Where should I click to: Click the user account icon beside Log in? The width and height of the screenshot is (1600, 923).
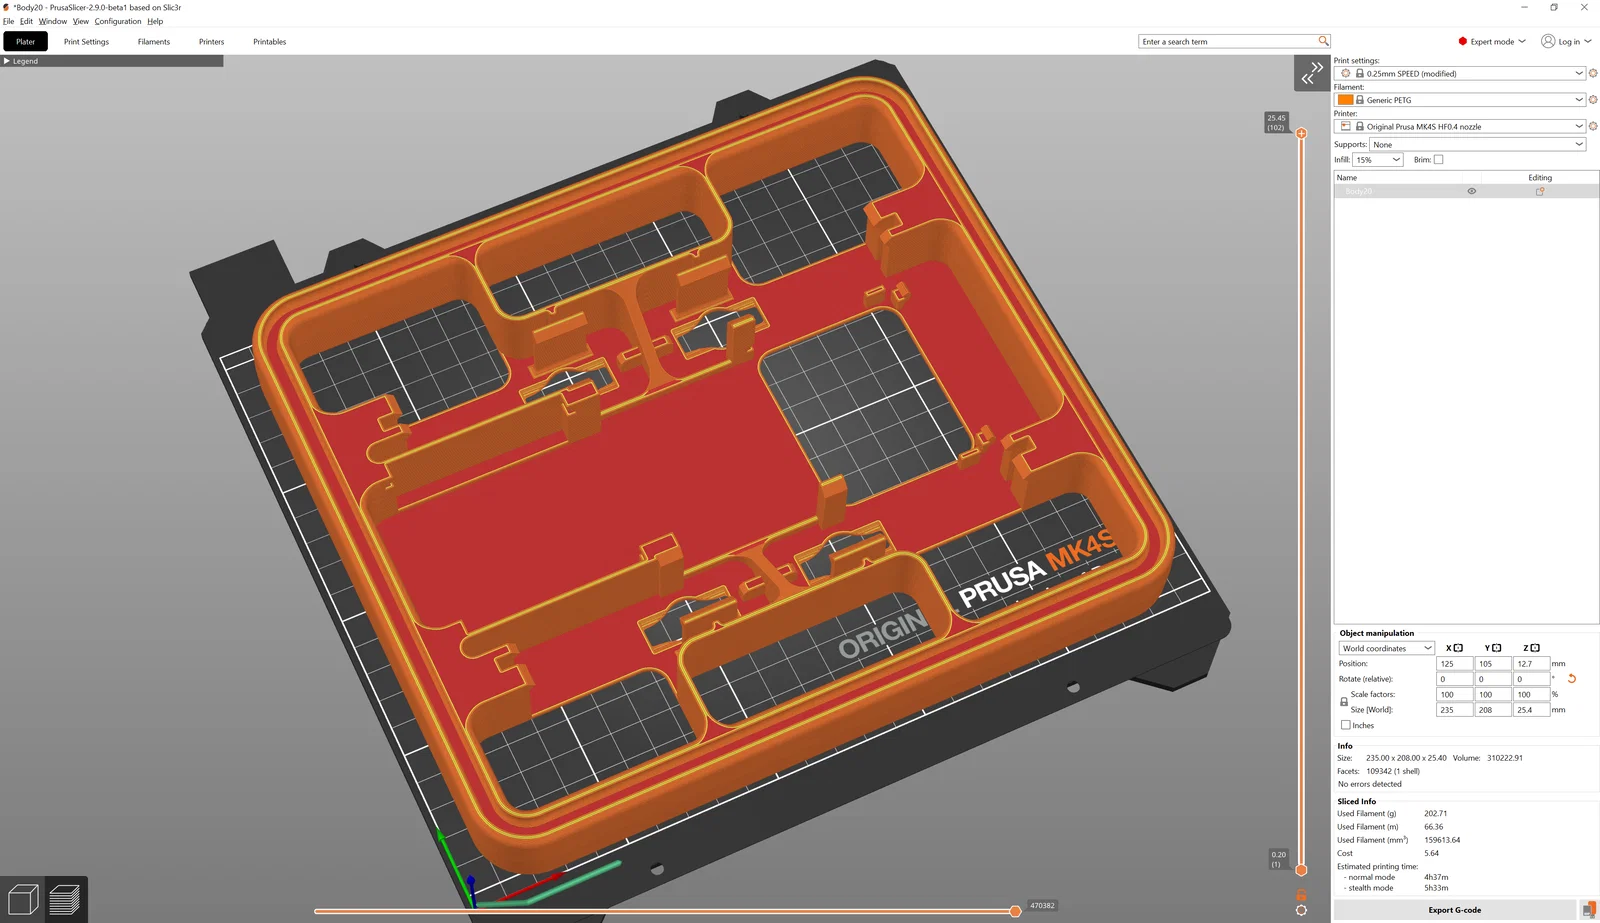pos(1548,41)
